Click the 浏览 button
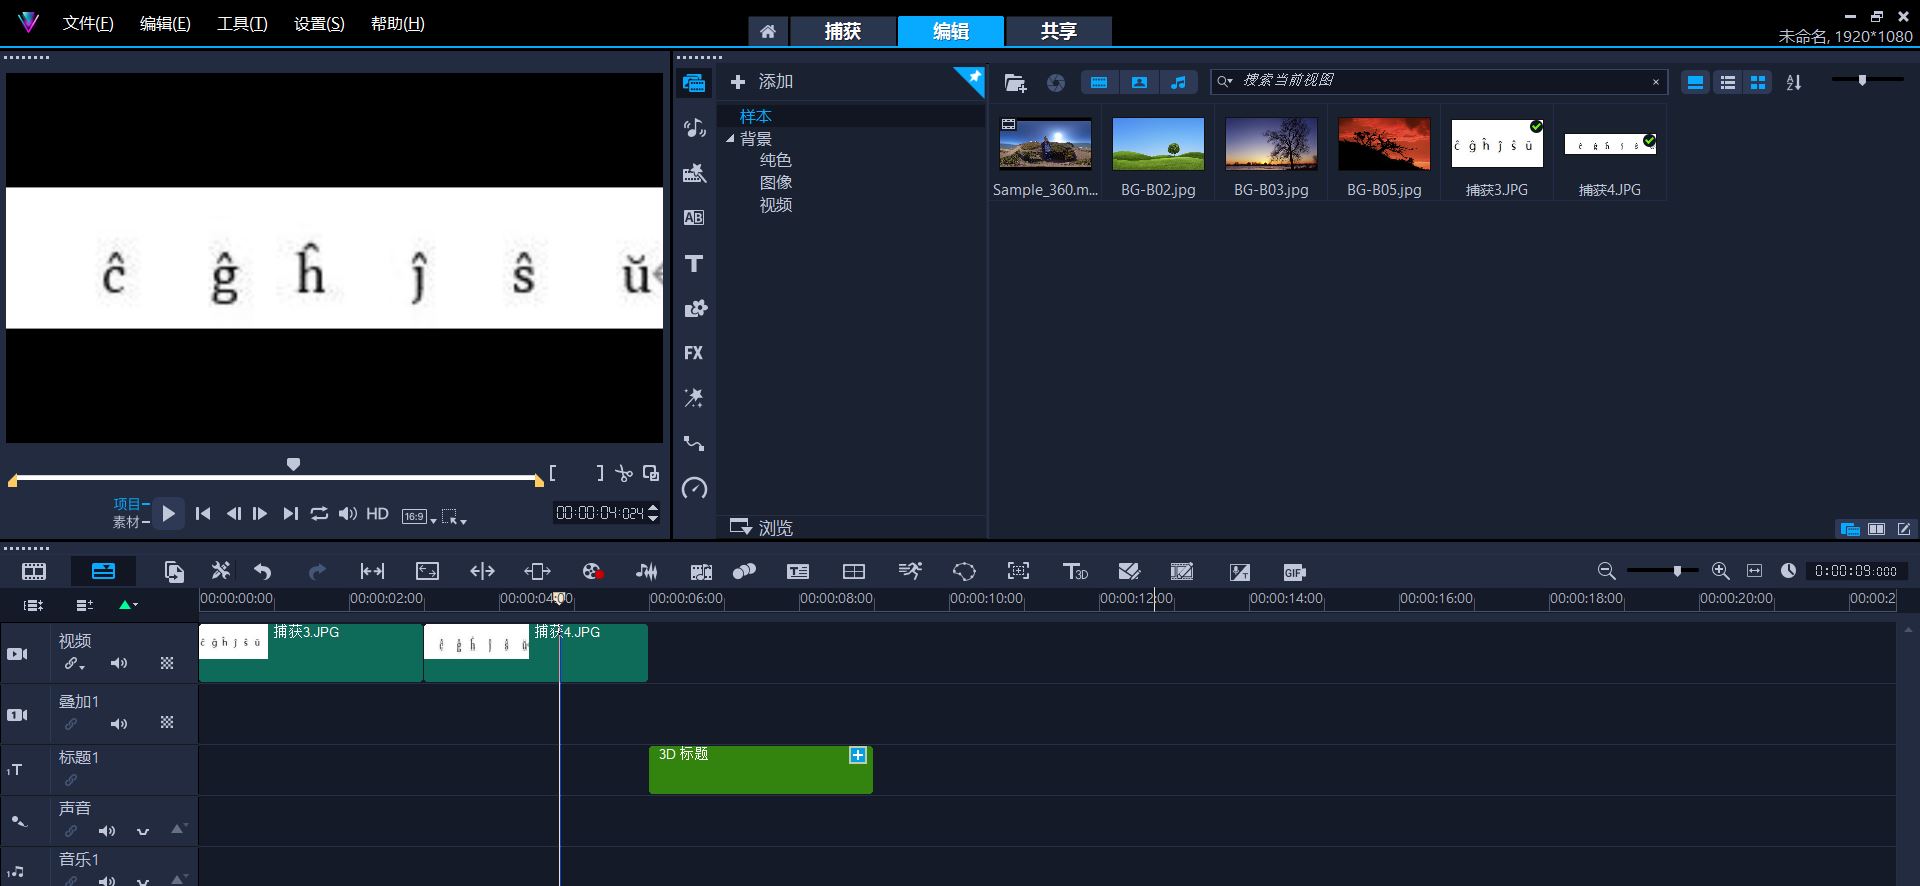This screenshot has height=886, width=1920. (x=762, y=527)
